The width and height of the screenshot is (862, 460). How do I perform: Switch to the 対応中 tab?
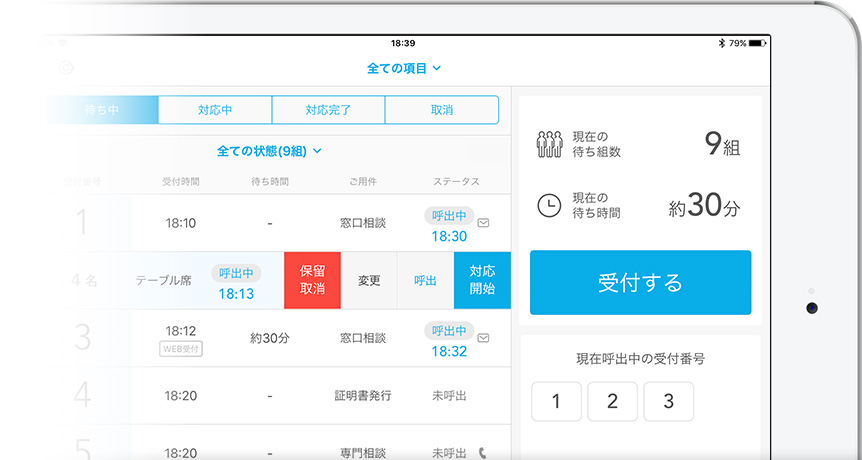215,110
